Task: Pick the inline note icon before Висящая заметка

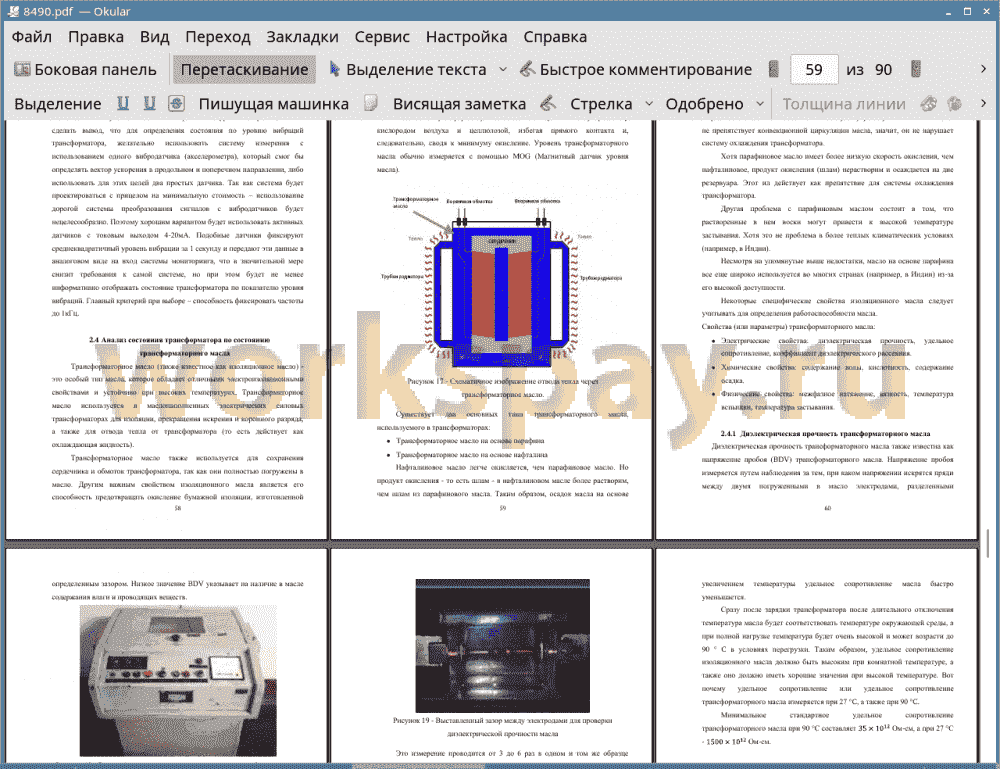Action: [371, 103]
